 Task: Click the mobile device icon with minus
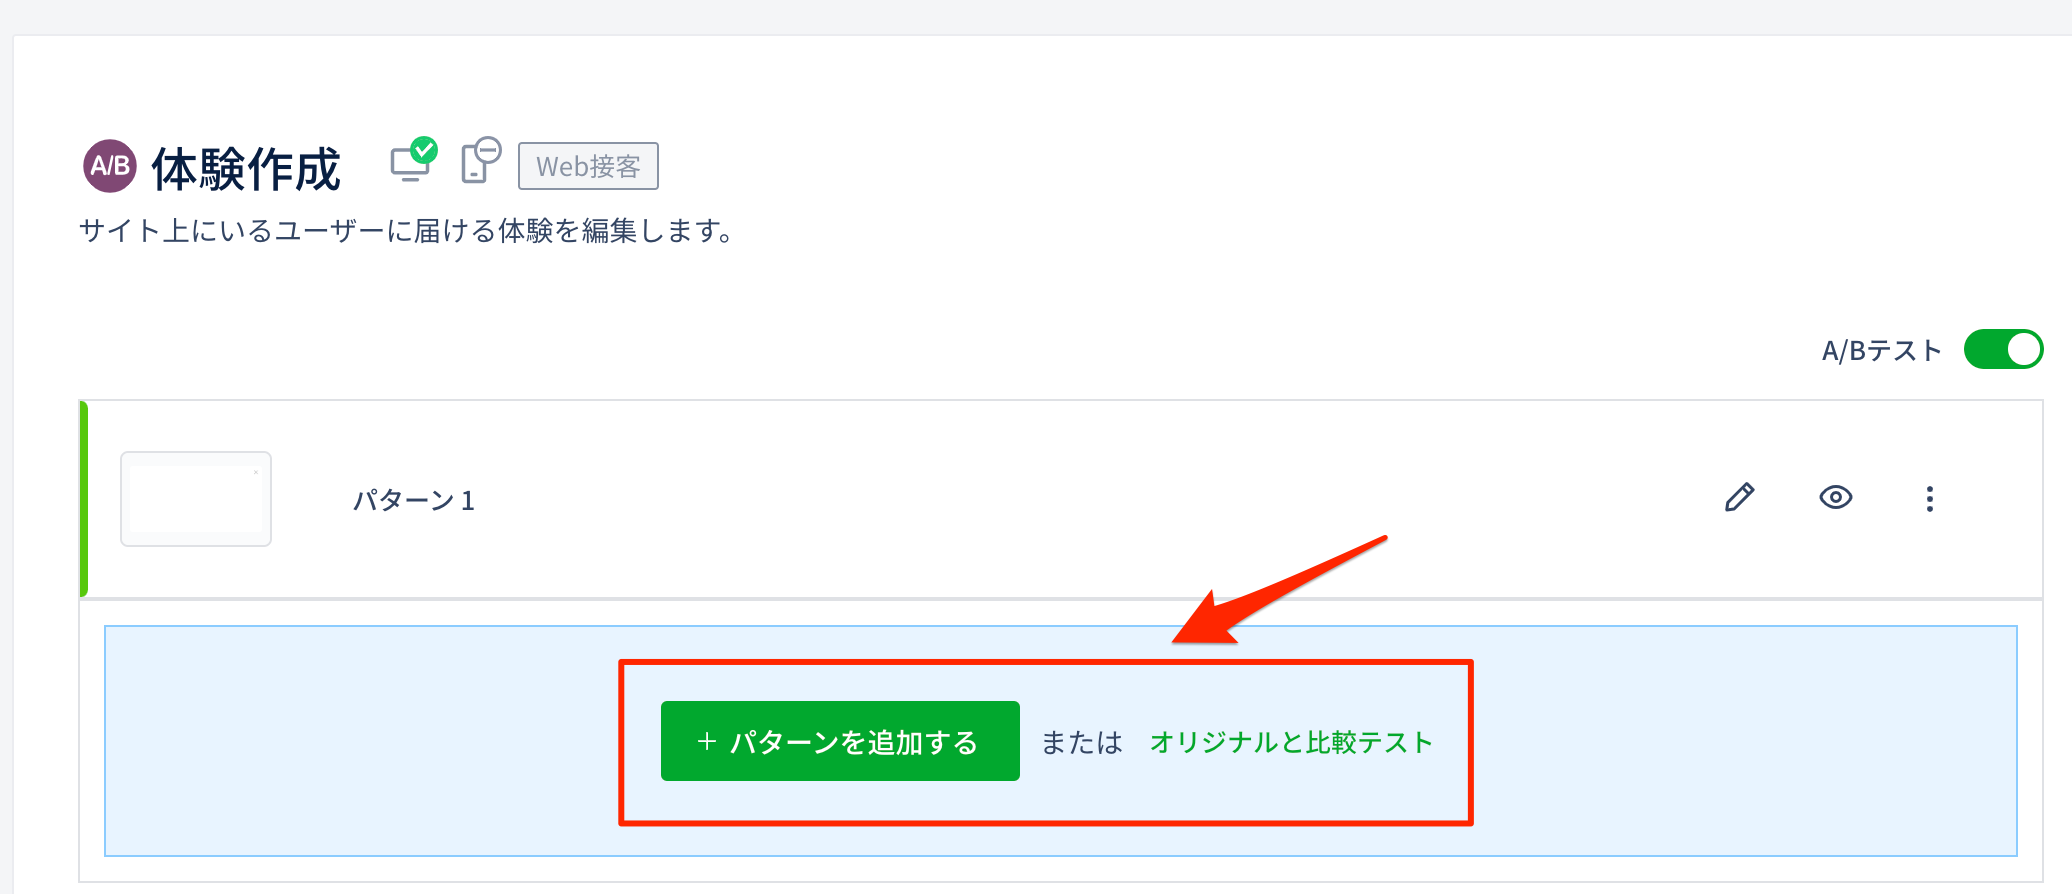coord(477,164)
